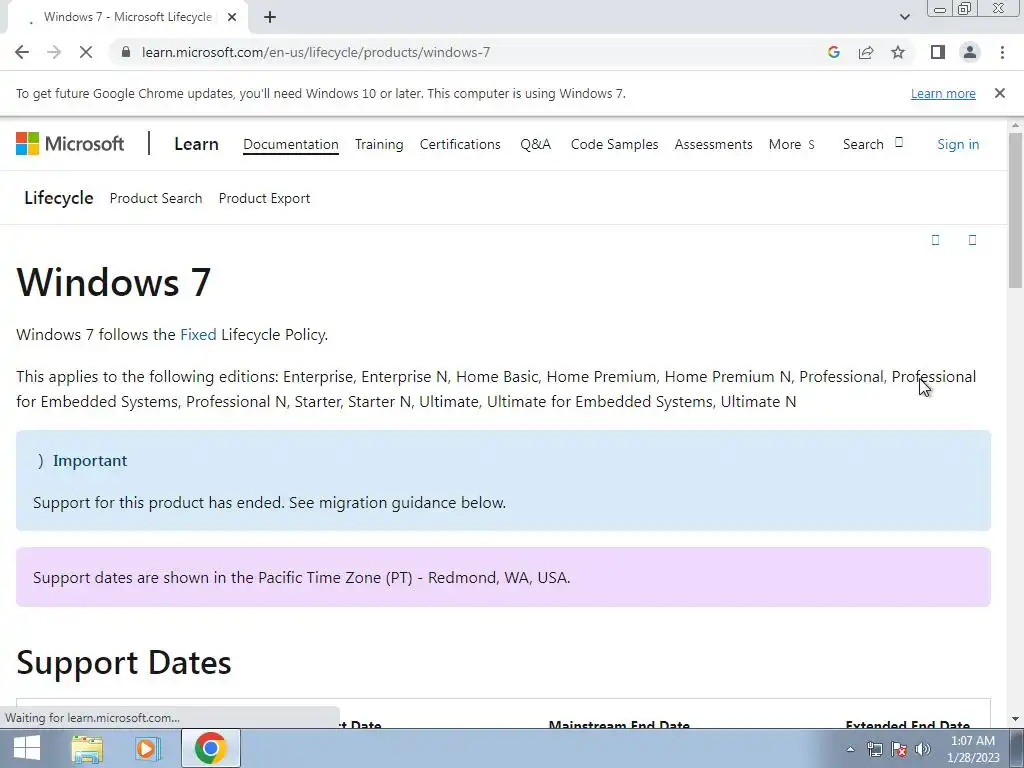Click the page's vertical scrollbar thumb
Viewport: 1024px width, 768px height.
pyautogui.click(x=1015, y=209)
